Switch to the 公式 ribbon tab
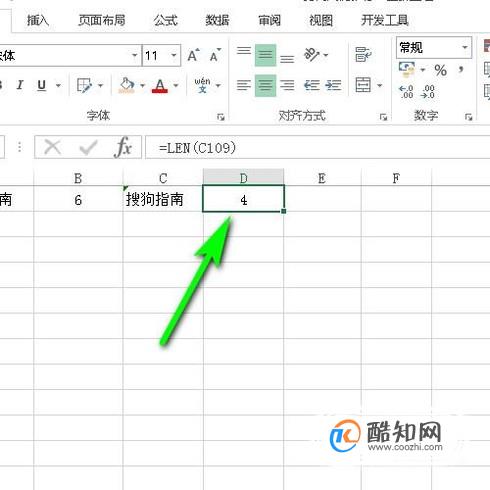This screenshot has height=490, width=490. [x=166, y=21]
